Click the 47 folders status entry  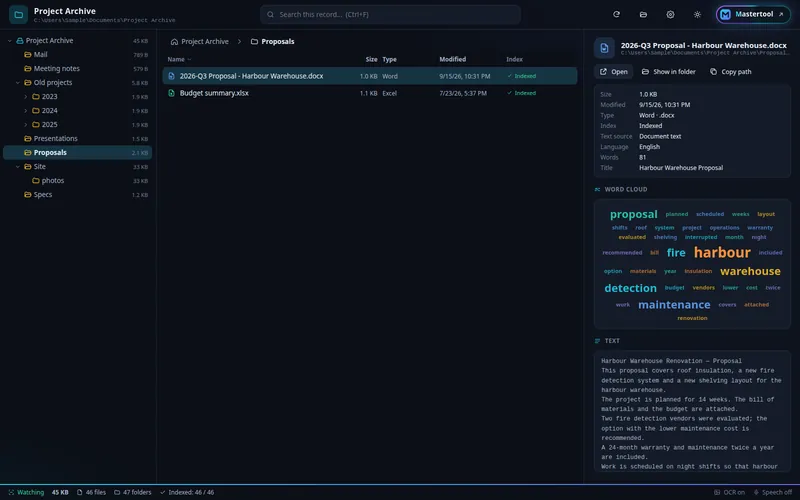(x=133, y=492)
